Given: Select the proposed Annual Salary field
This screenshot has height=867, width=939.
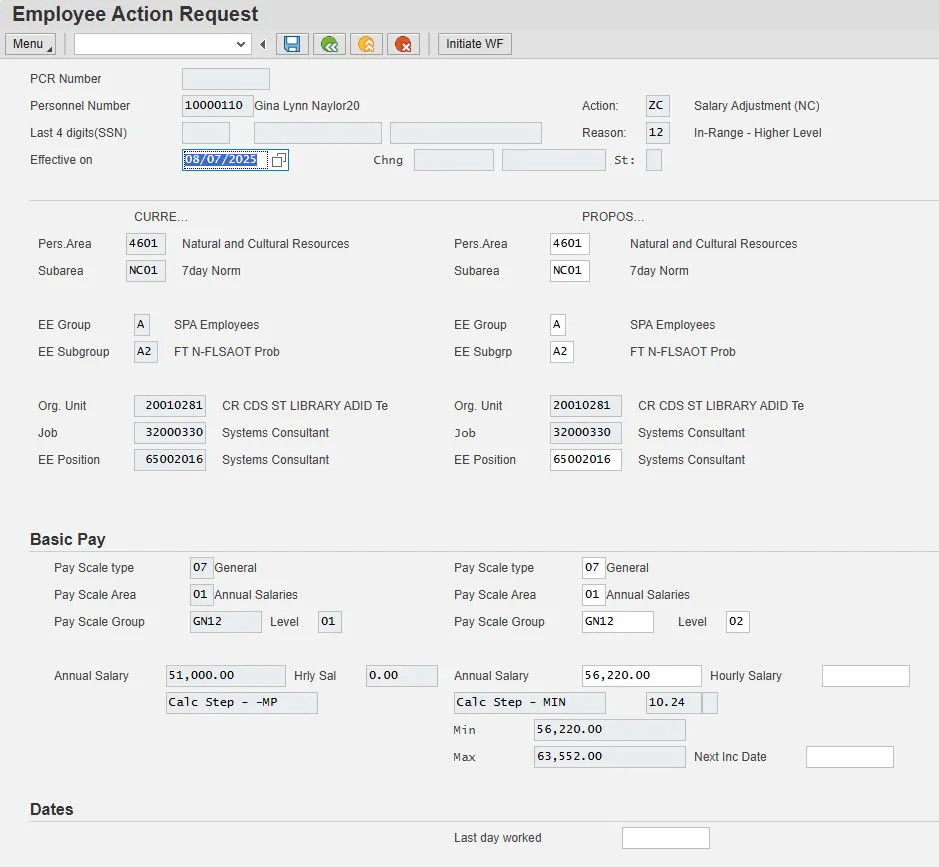Looking at the screenshot, I should tap(641, 676).
